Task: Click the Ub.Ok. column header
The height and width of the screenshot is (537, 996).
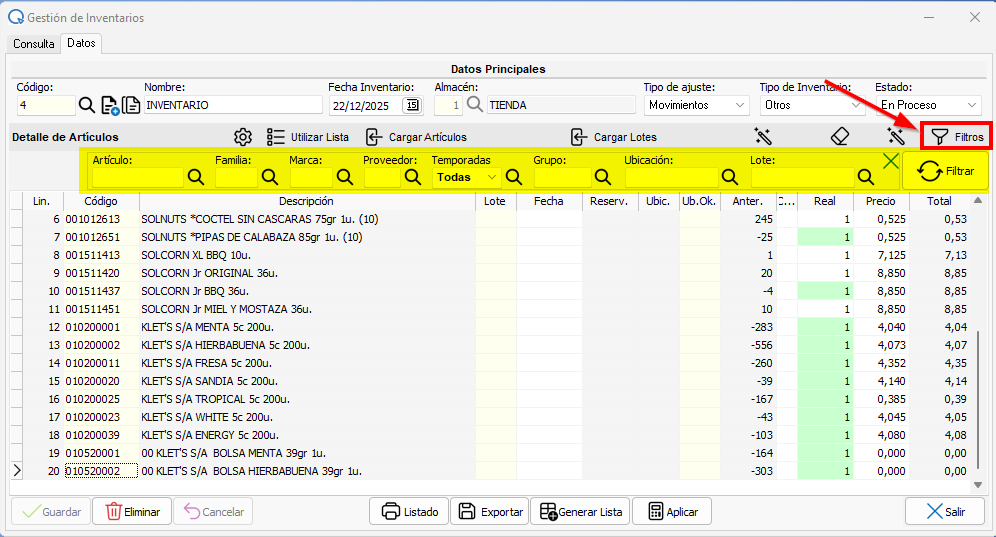Action: point(699,201)
